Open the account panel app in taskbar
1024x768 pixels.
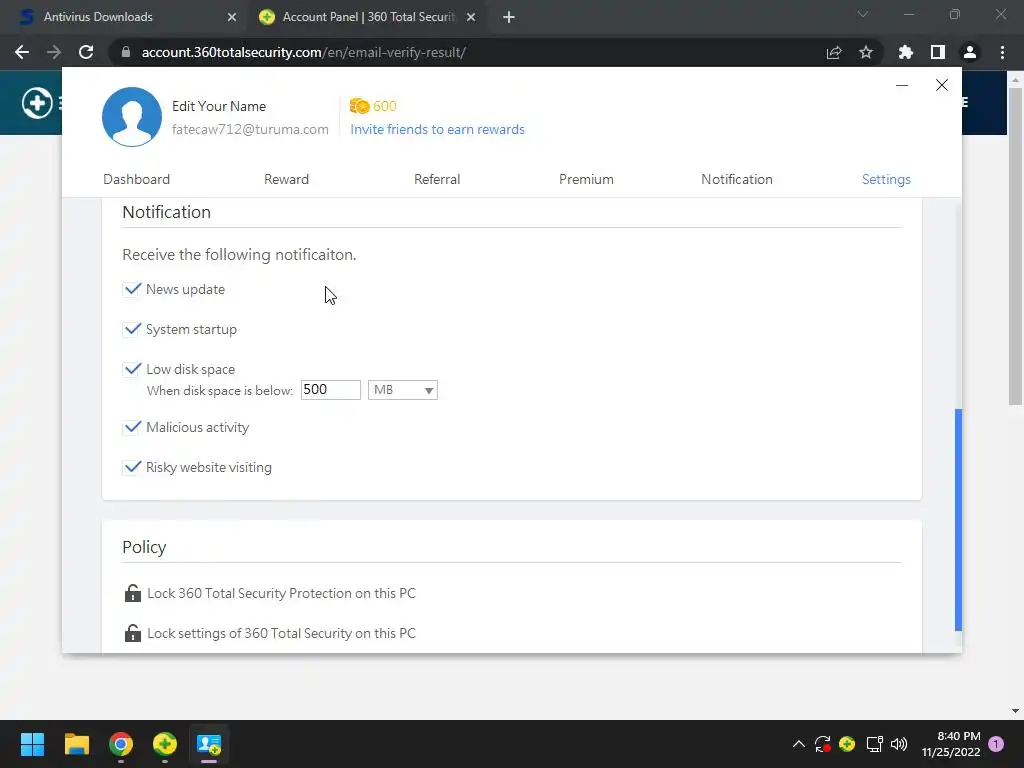209,744
